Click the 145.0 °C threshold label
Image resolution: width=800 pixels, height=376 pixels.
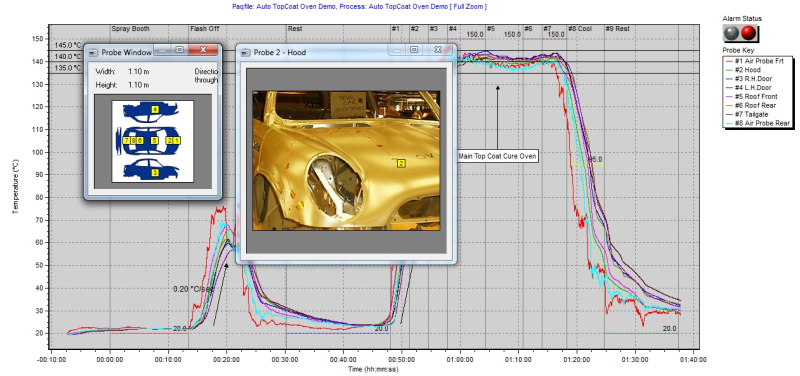coord(68,45)
